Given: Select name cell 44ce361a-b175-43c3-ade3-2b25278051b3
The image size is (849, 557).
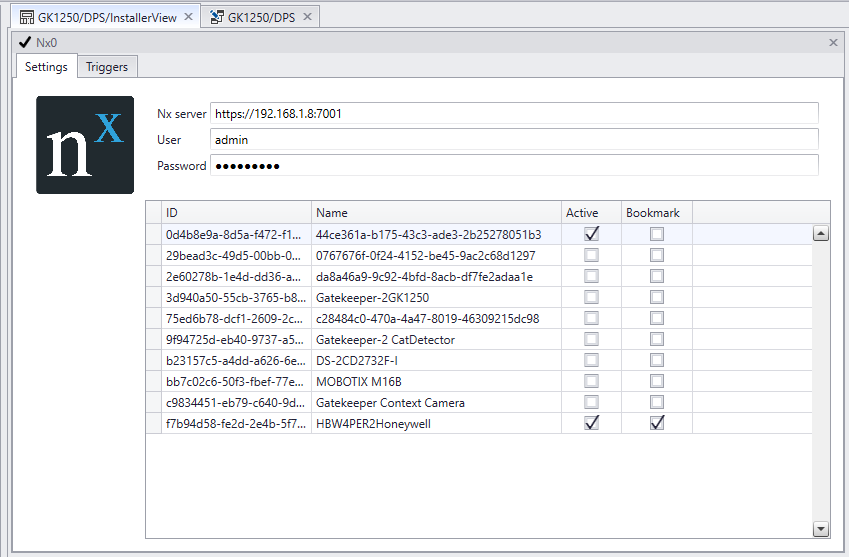Looking at the screenshot, I should [x=436, y=234].
